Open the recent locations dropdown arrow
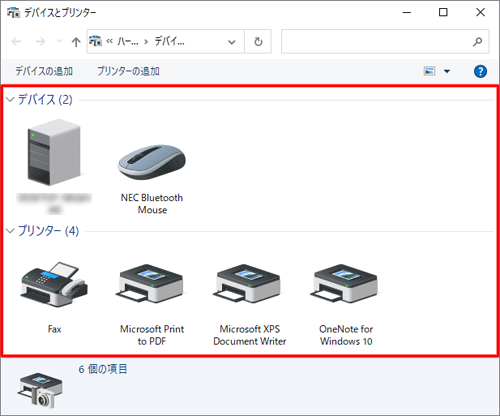Viewport: 500px width, 416px height. tap(59, 41)
